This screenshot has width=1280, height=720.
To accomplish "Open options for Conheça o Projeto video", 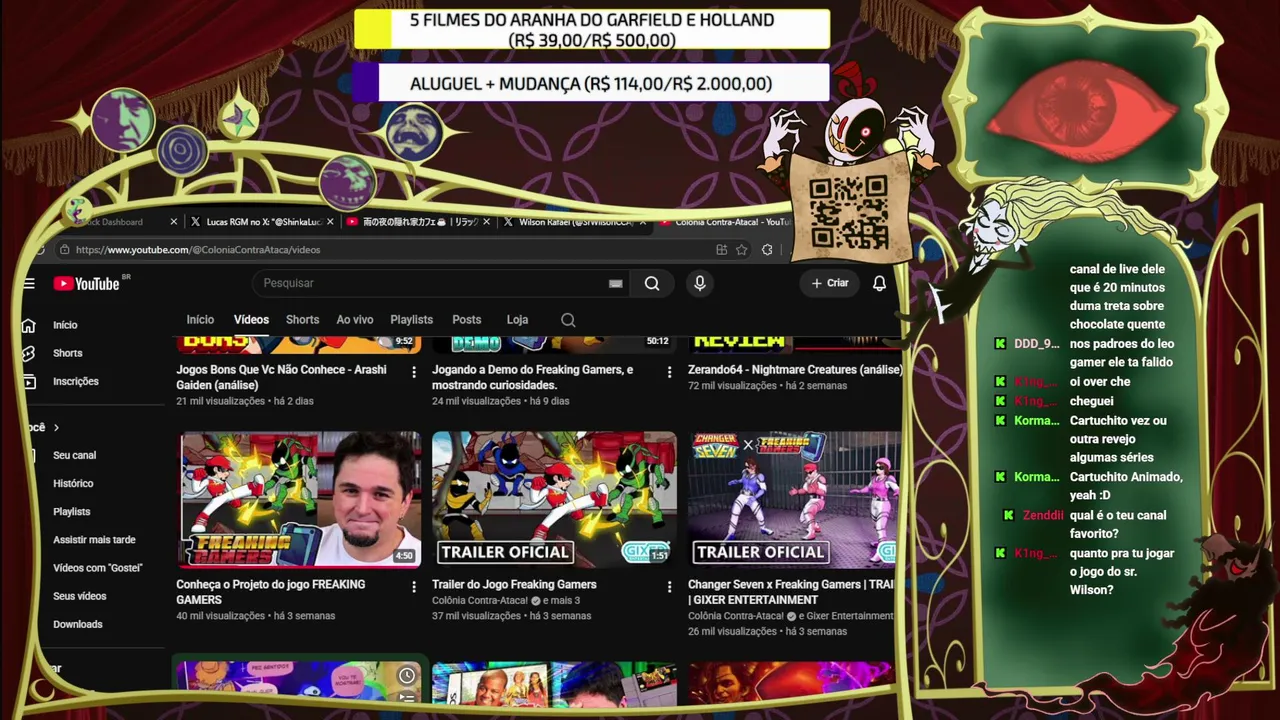I will pos(414,587).
